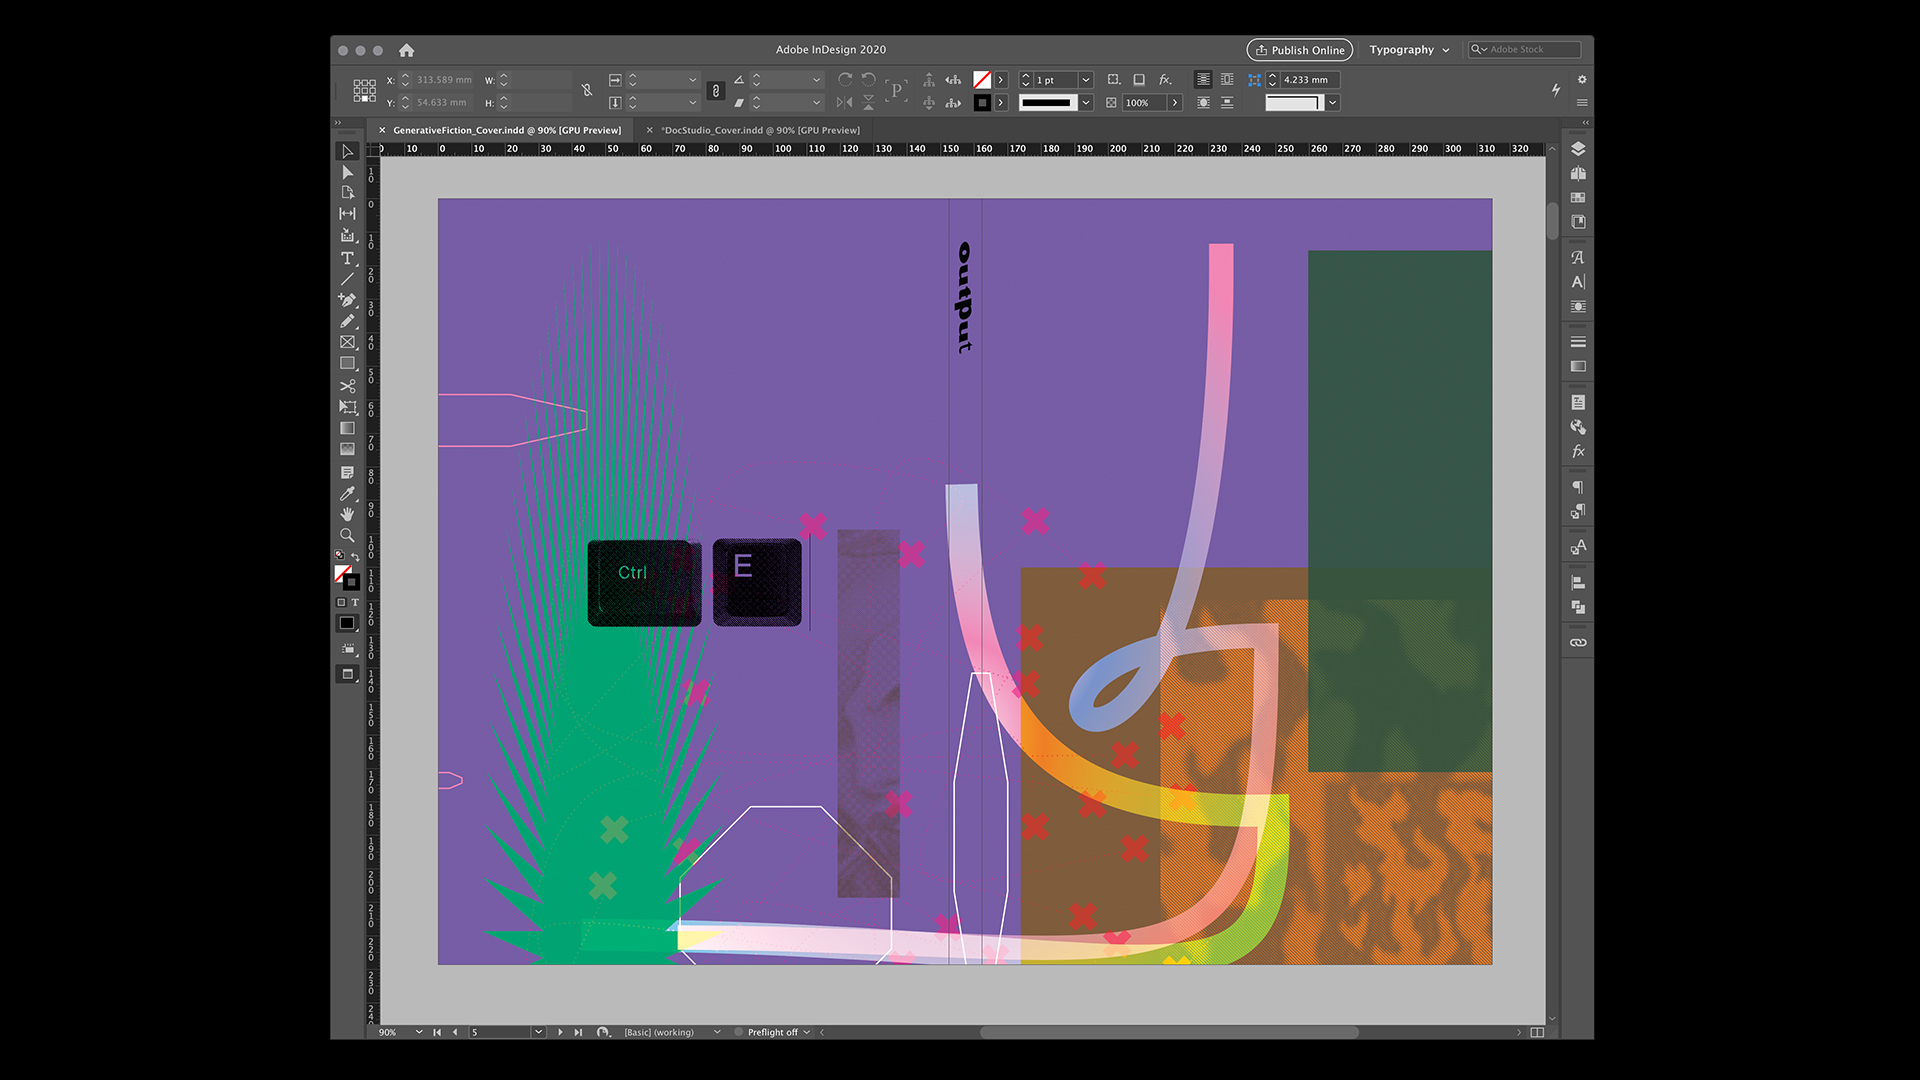The width and height of the screenshot is (1920, 1080).
Task: Select the Type tool
Action: (x=347, y=258)
